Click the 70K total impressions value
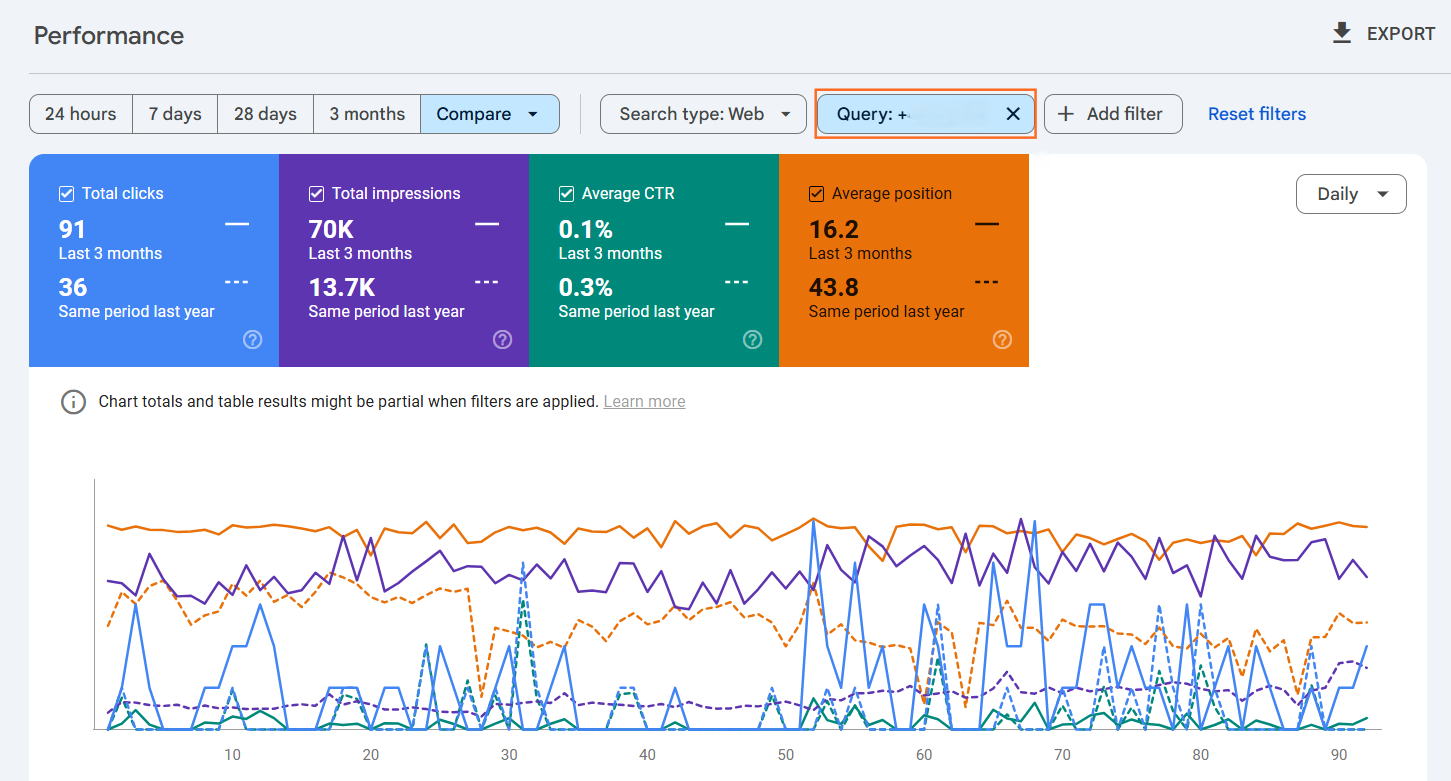 (x=331, y=229)
